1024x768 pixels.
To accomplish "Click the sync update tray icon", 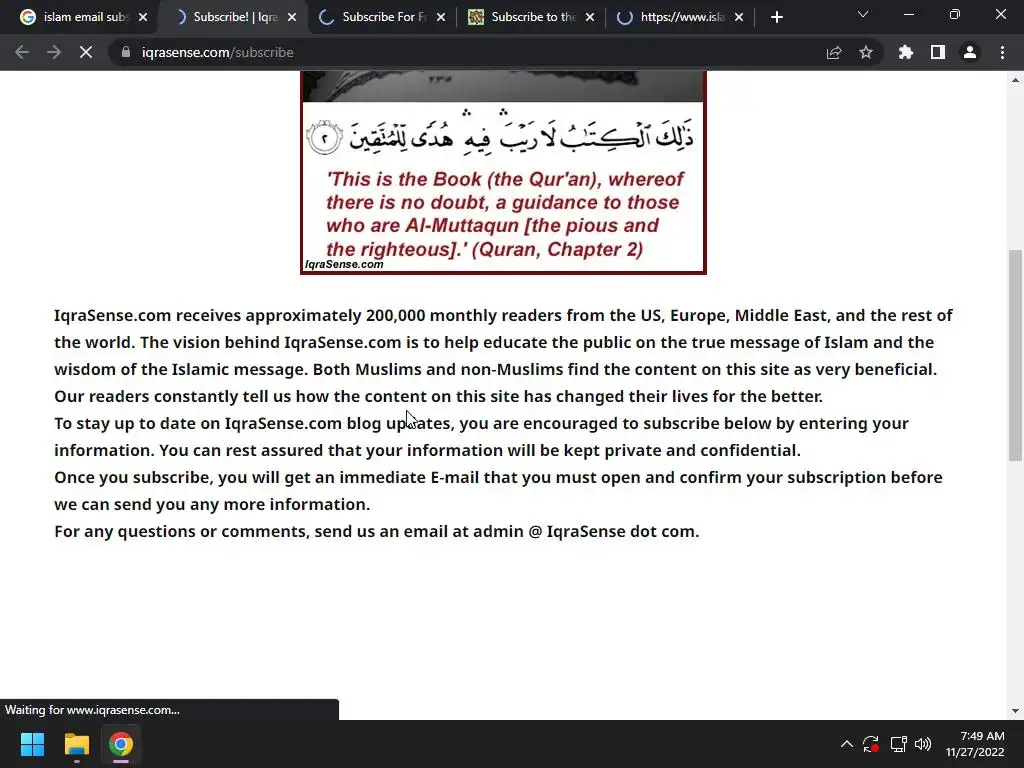I will click(871, 744).
